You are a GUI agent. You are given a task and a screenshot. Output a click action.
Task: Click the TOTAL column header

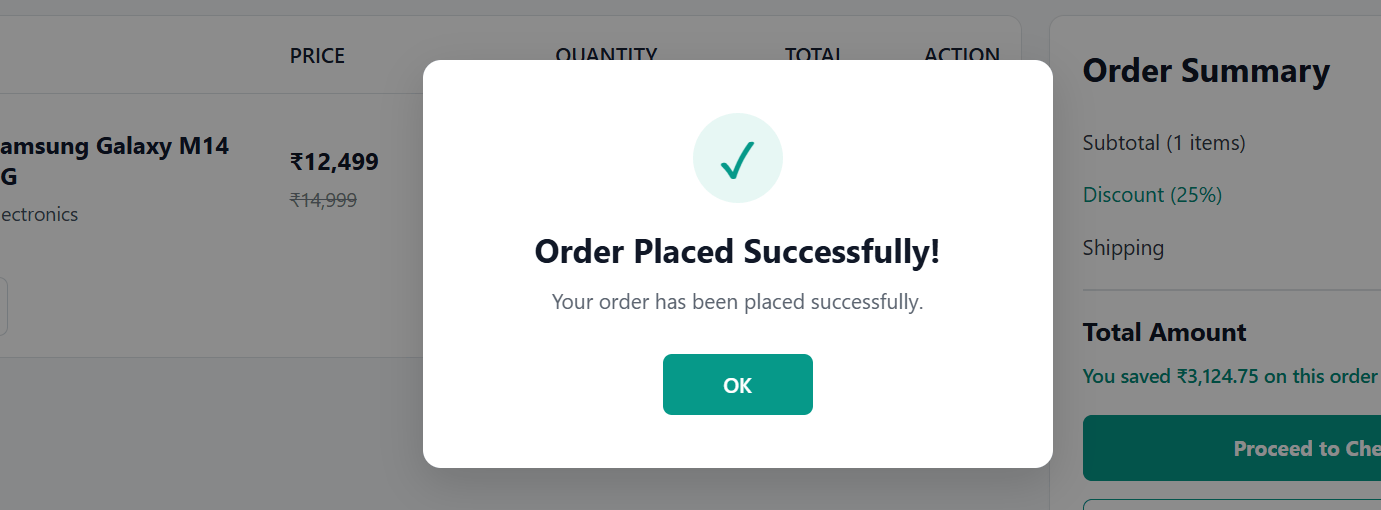pos(813,52)
